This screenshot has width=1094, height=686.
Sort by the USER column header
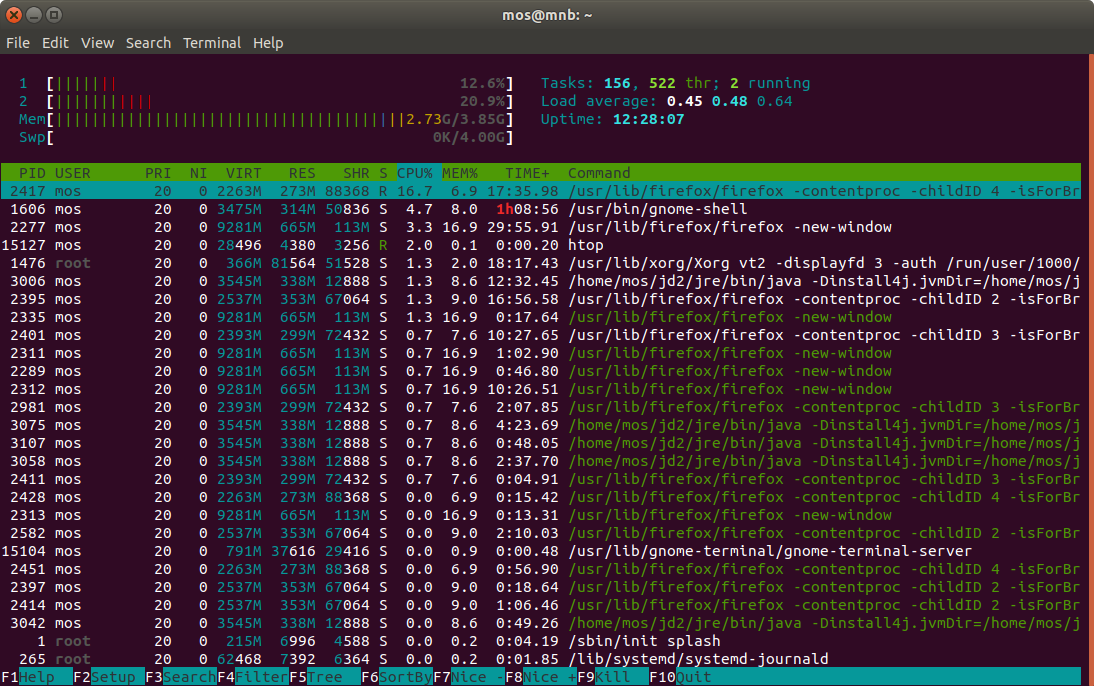[x=73, y=173]
